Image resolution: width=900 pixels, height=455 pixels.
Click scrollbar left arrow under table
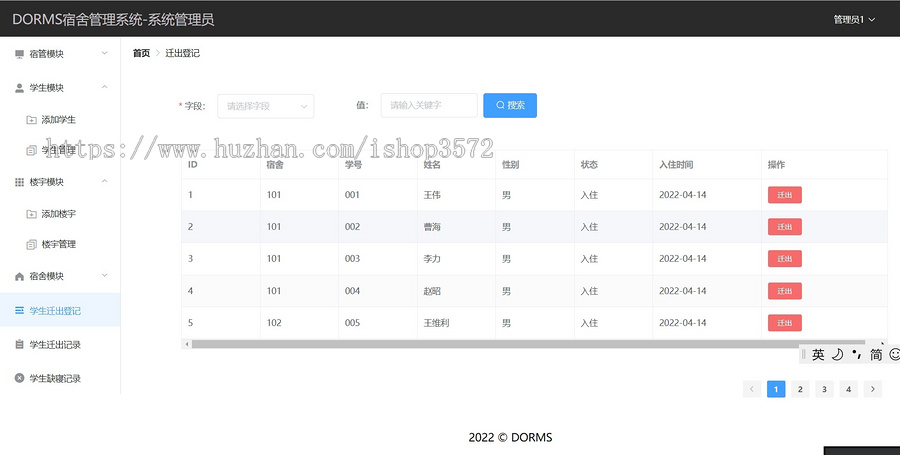pyautogui.click(x=187, y=344)
